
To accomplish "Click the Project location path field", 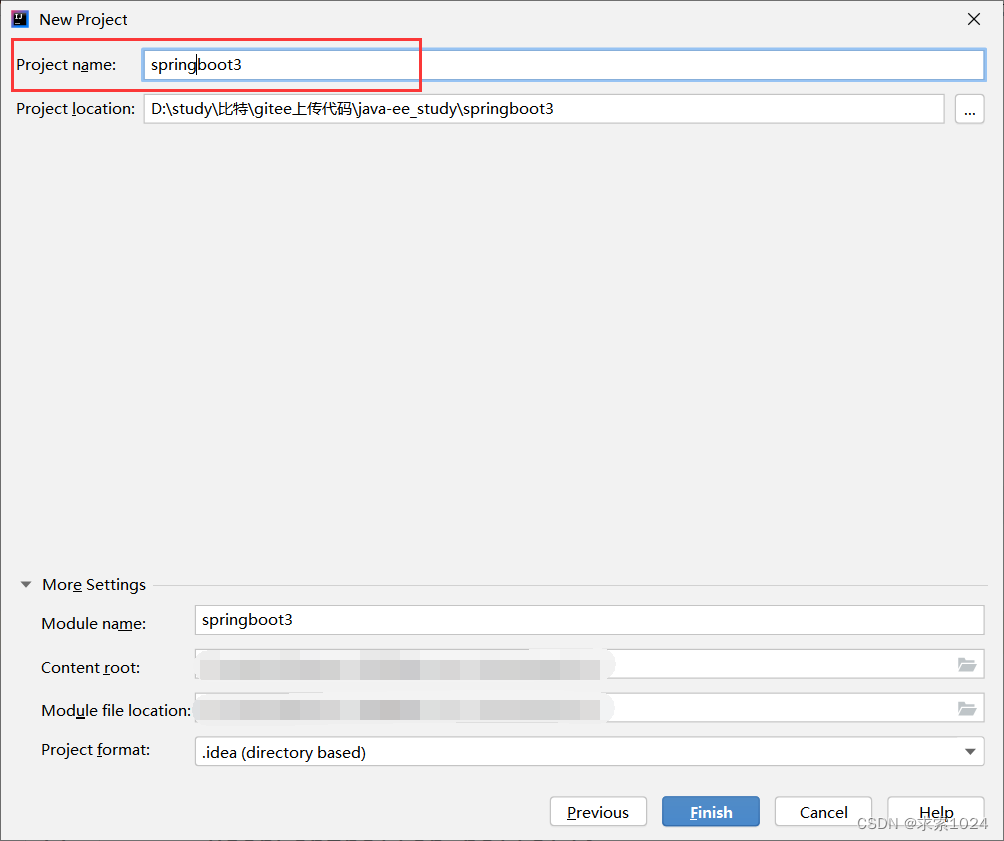I will click(x=544, y=109).
